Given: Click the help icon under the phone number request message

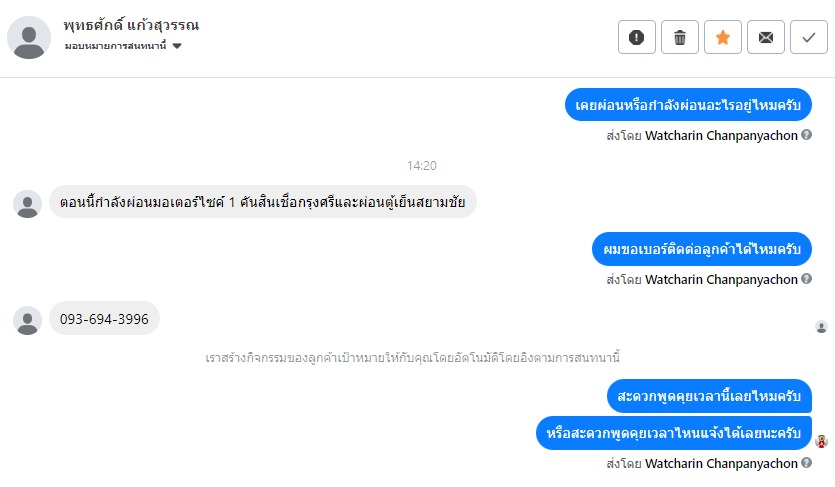Looking at the screenshot, I should [806, 280].
